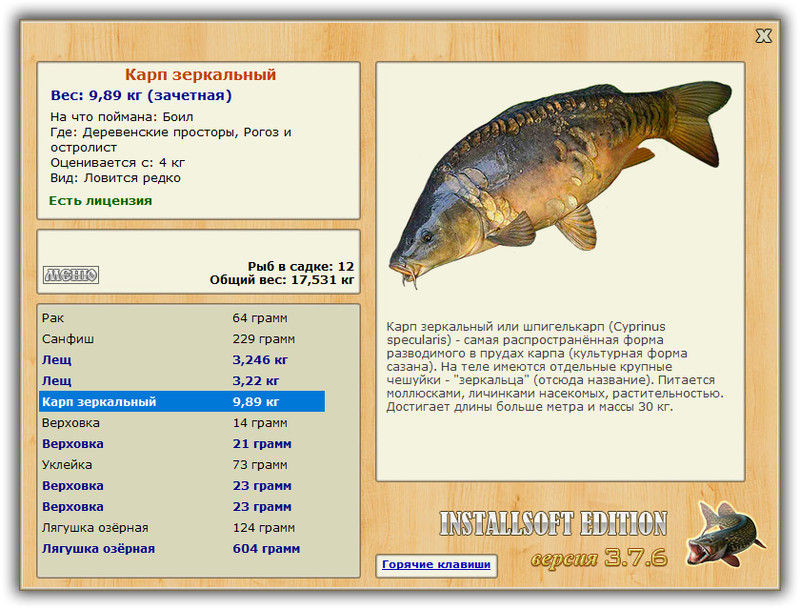Click the Карп зеркальный title heading

tap(201, 74)
